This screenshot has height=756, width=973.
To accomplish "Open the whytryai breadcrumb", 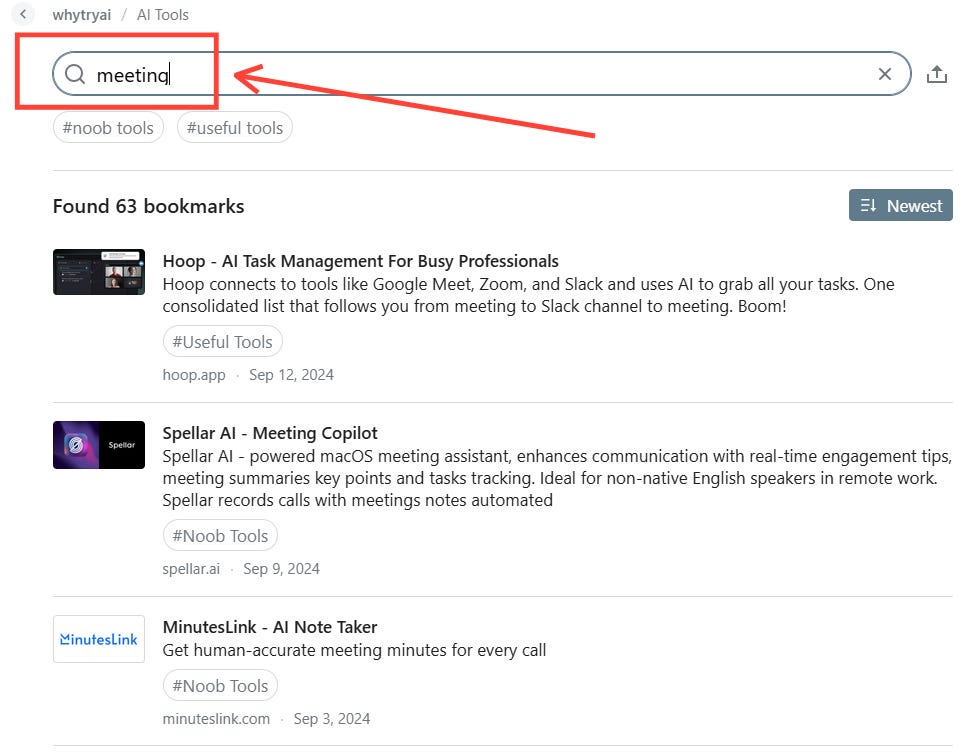I will [81, 14].
